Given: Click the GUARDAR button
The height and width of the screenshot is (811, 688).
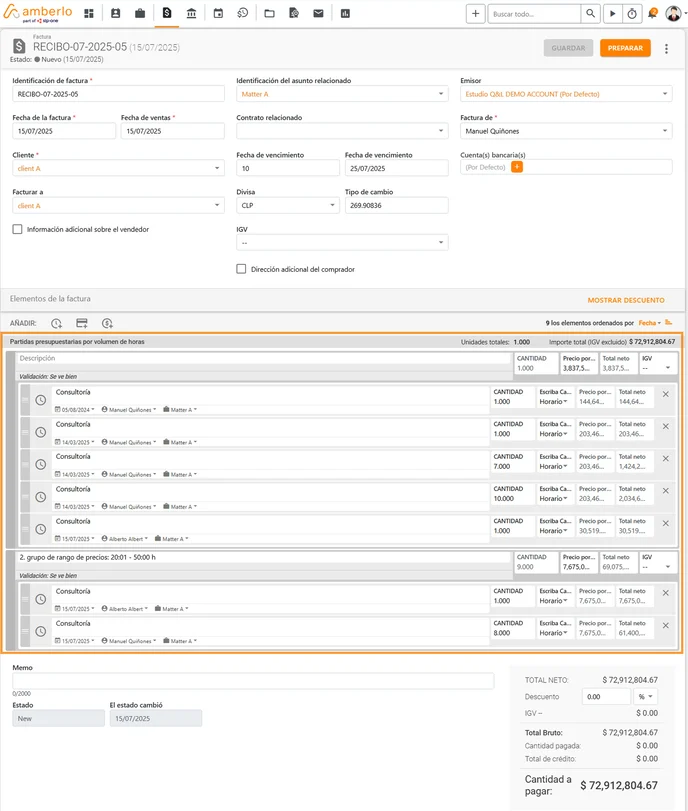Looking at the screenshot, I should (568, 48).
